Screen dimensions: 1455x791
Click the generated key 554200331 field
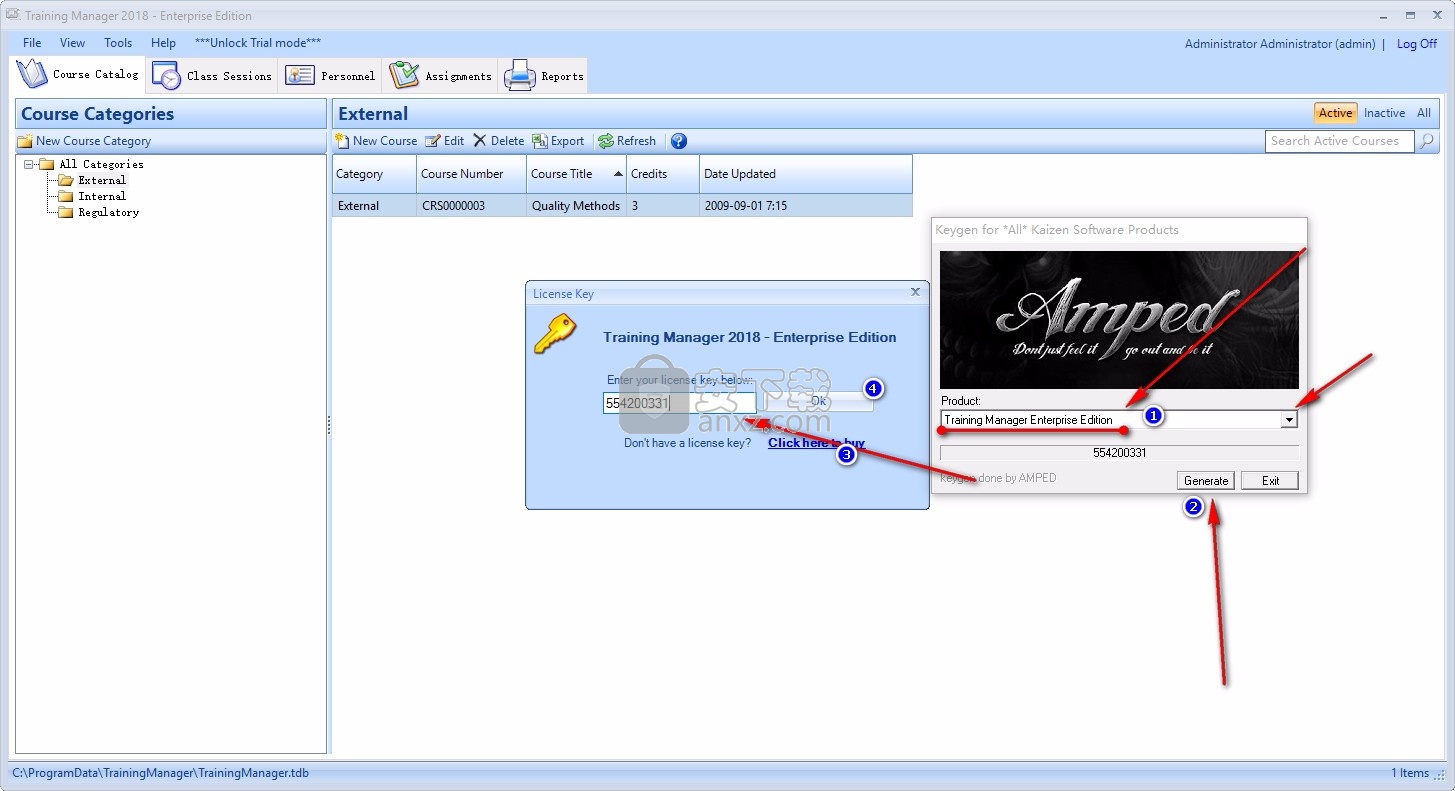coord(1119,453)
